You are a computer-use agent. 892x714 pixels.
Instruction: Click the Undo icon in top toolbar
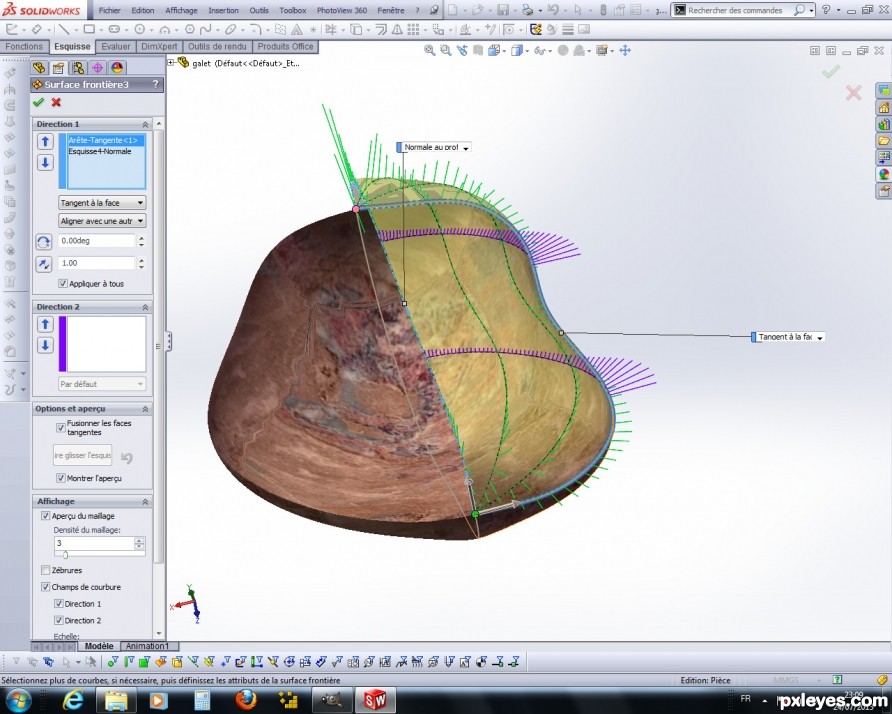coord(552,10)
